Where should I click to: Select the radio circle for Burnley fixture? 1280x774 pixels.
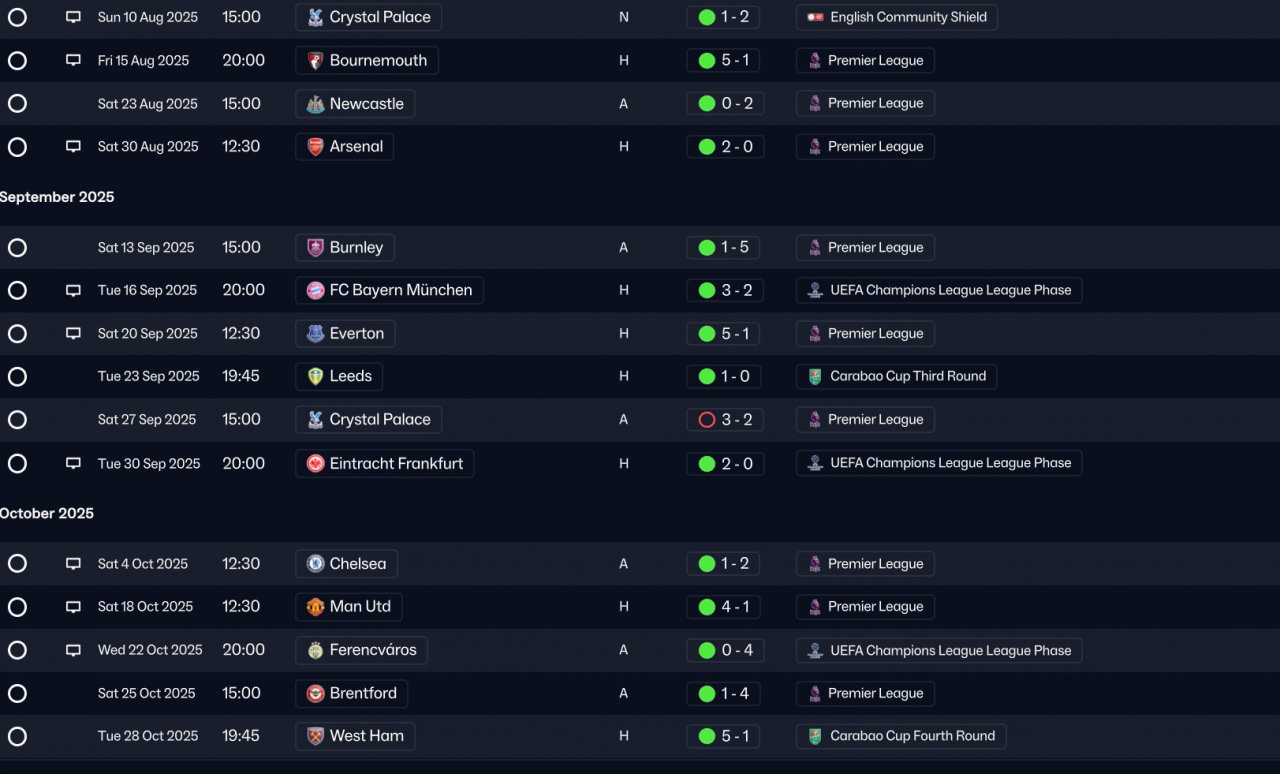coord(17,247)
